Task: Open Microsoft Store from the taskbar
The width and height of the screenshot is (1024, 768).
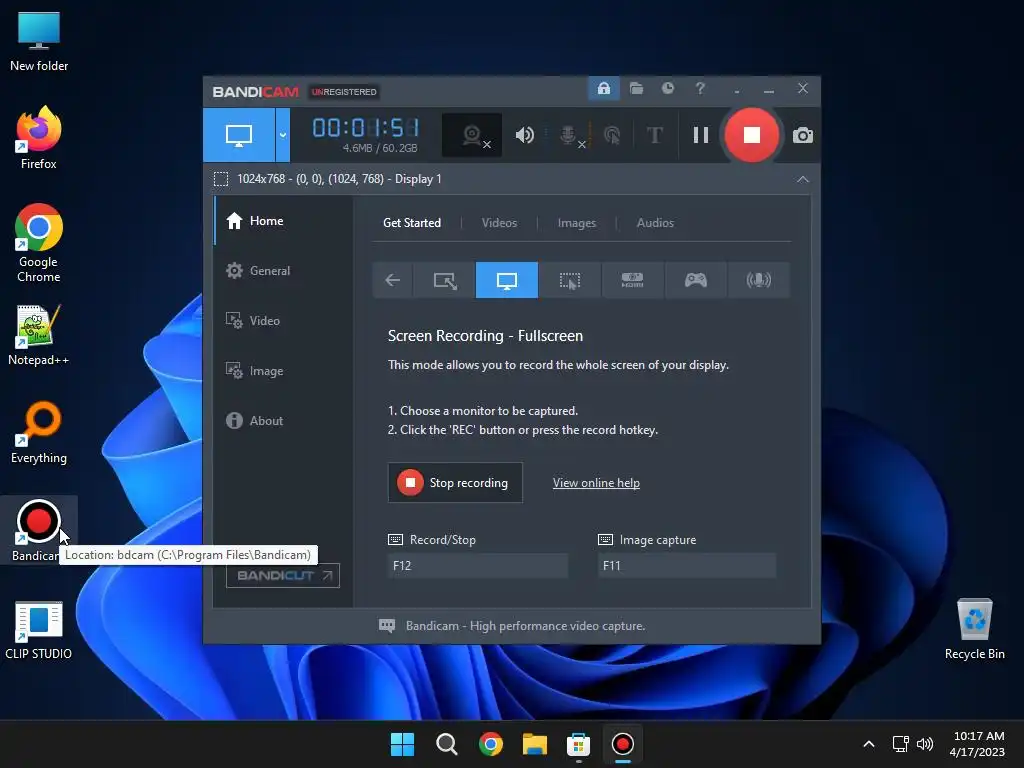Action: pos(578,744)
